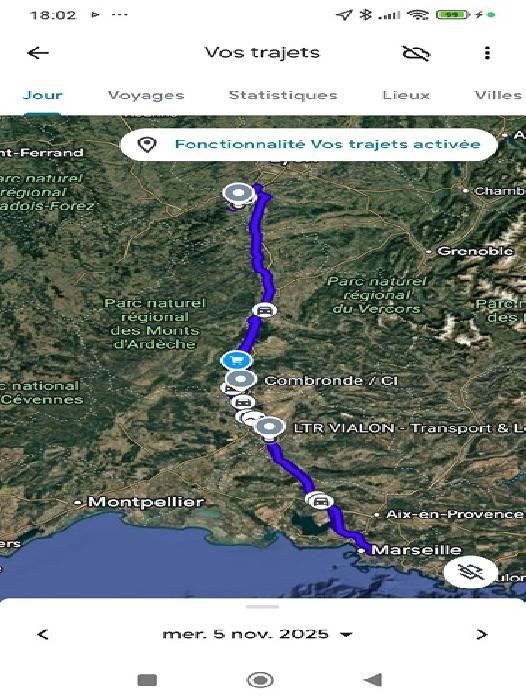Open the three-dot overflow menu
This screenshot has height=700, width=526.
(x=487, y=53)
